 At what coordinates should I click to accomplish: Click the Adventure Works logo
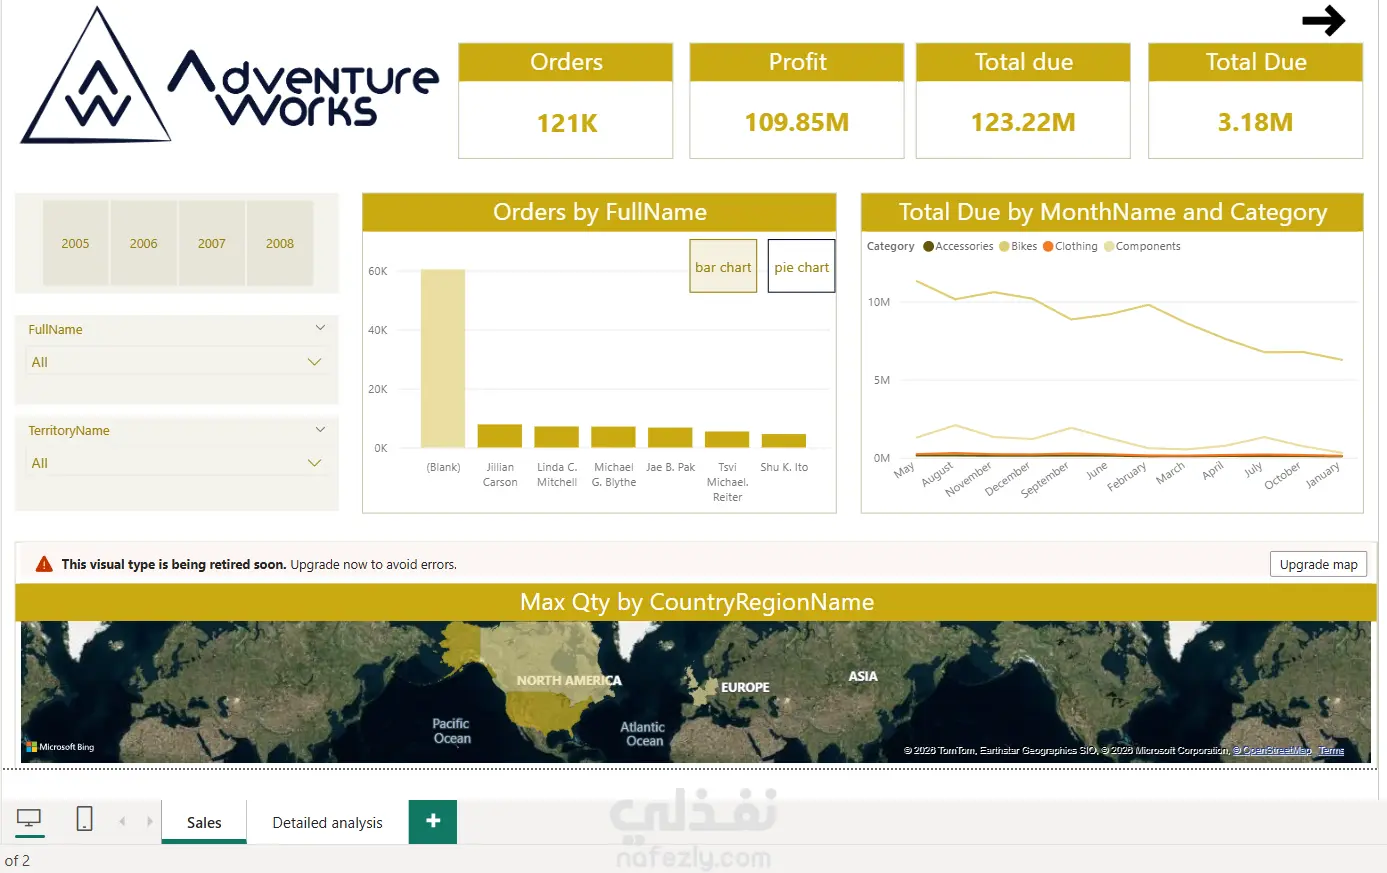pos(230,76)
